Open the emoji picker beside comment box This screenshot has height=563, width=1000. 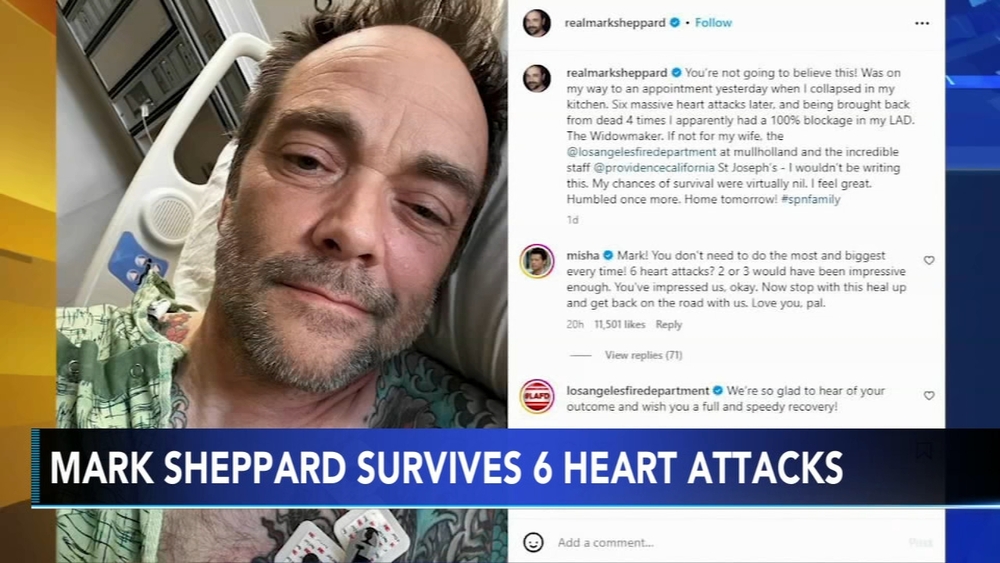(x=533, y=542)
